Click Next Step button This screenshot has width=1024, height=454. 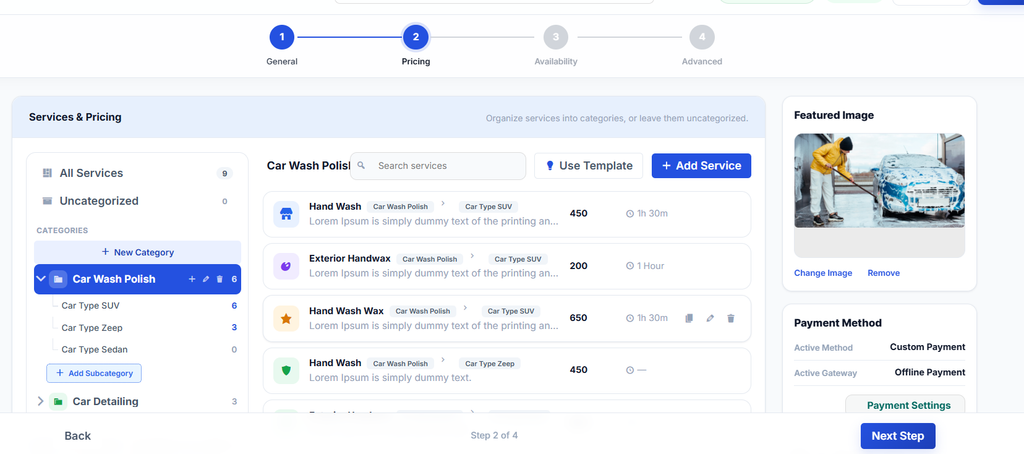tap(898, 436)
